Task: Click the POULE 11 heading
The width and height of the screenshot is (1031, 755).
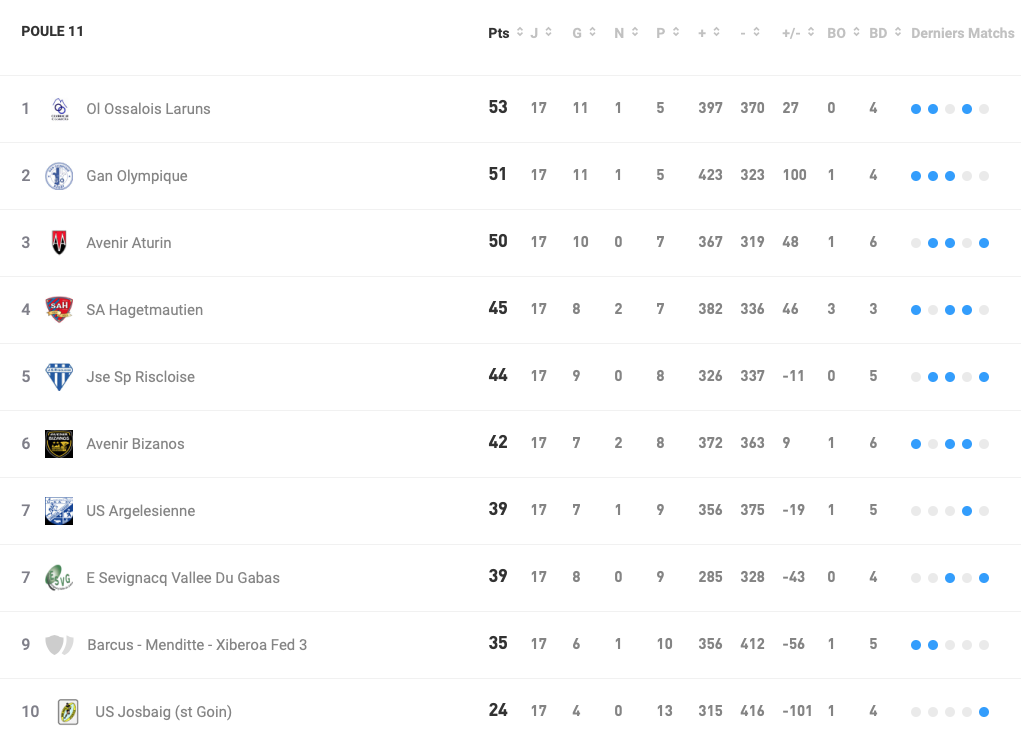Action: coord(52,31)
